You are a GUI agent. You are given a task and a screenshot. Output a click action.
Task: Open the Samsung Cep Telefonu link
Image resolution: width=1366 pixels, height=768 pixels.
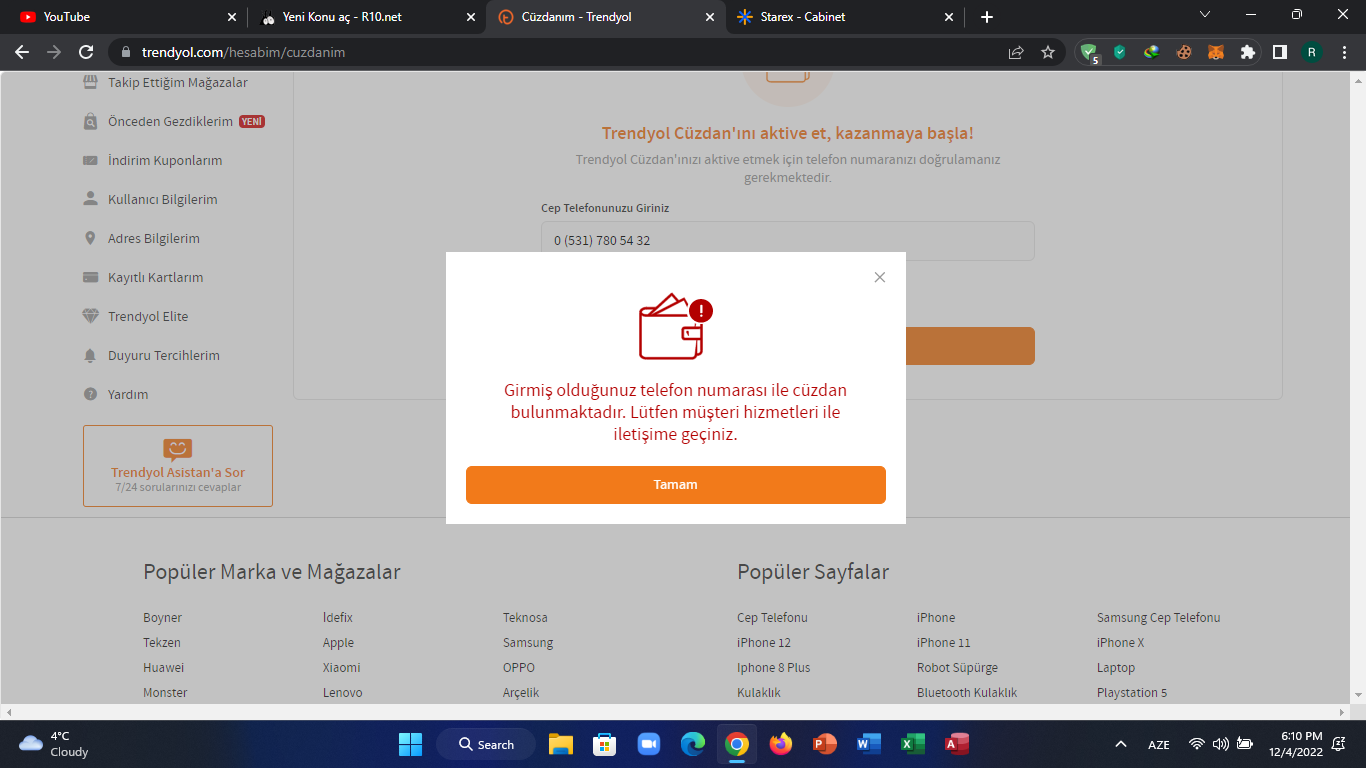[x=1159, y=618]
